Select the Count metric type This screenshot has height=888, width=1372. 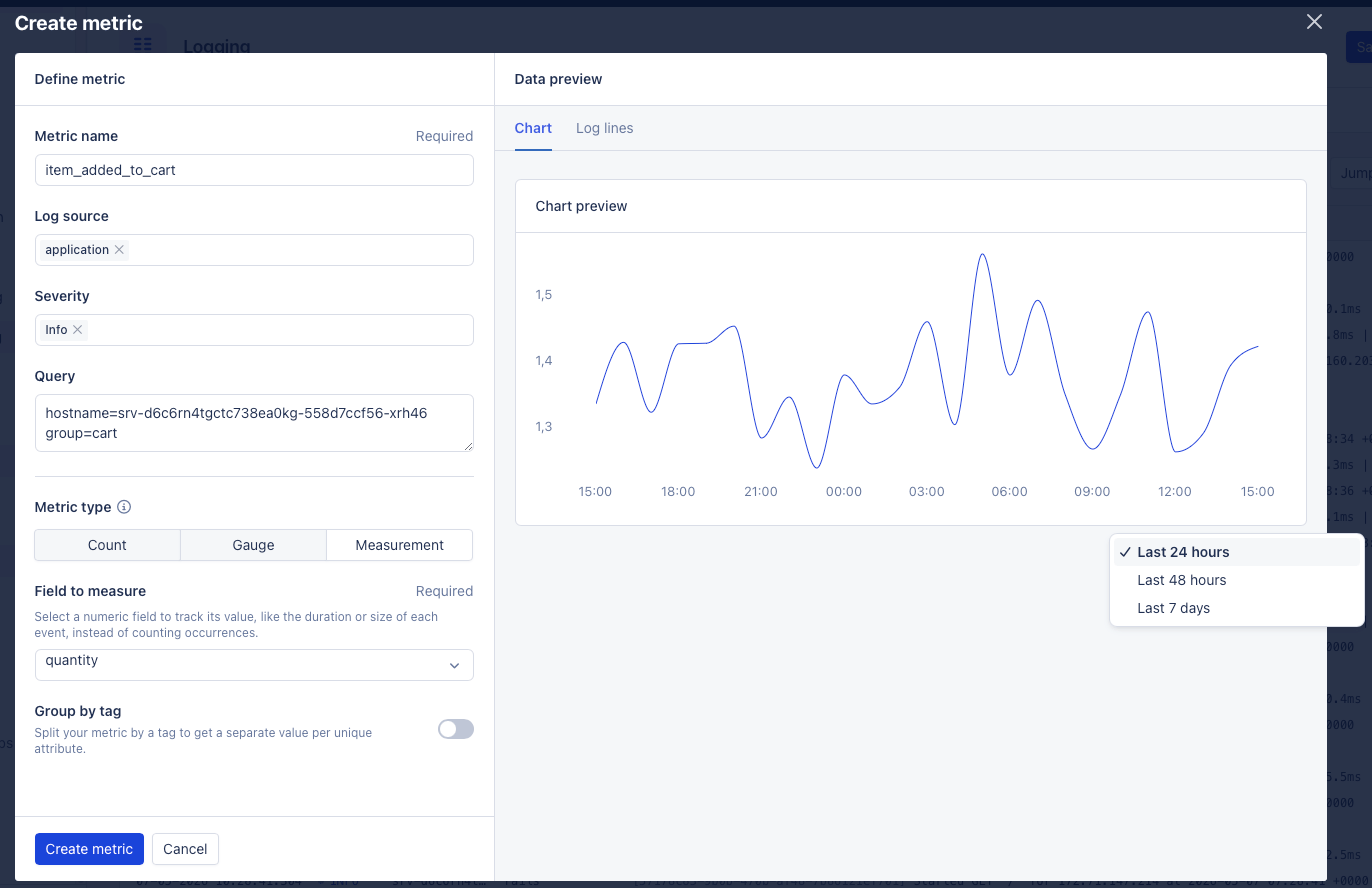coord(107,545)
